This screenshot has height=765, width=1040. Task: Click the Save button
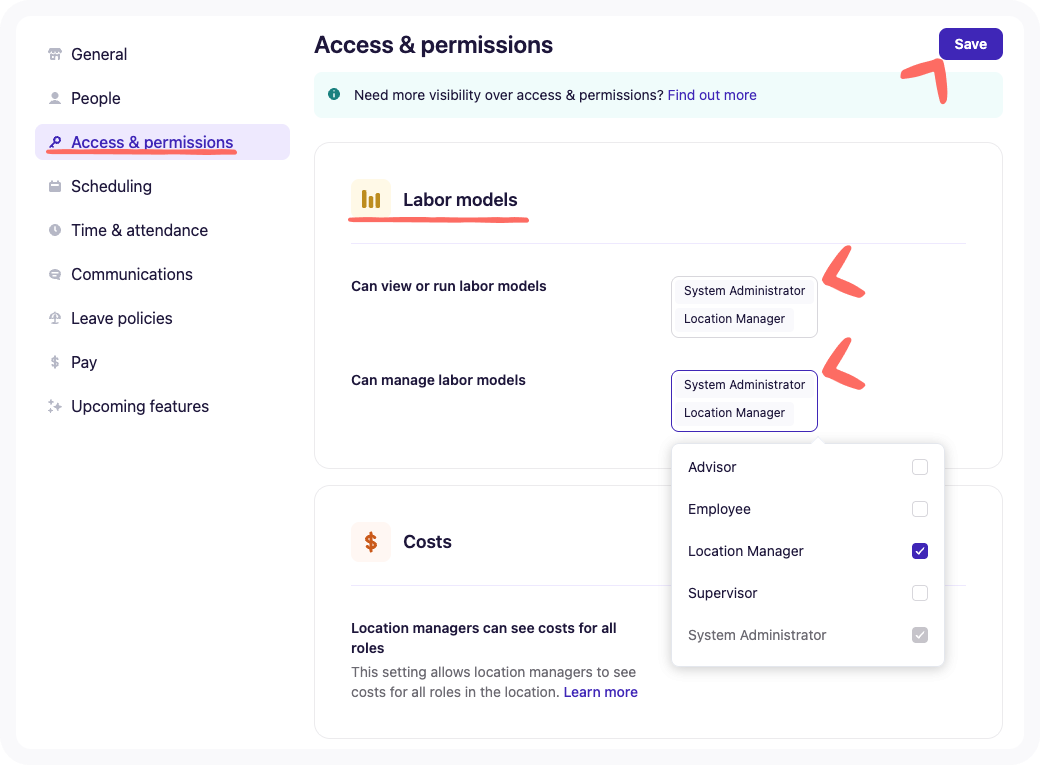[x=970, y=44]
